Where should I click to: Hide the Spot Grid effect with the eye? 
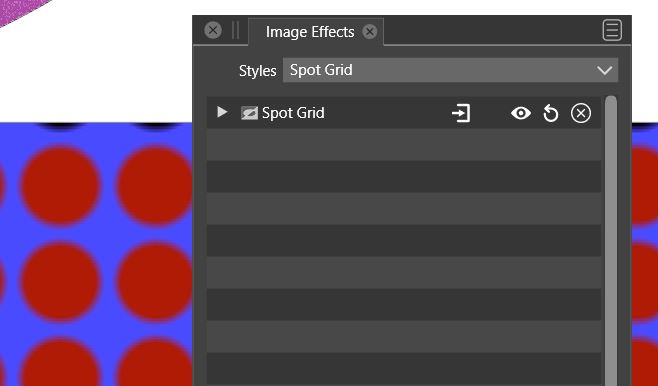(521, 113)
